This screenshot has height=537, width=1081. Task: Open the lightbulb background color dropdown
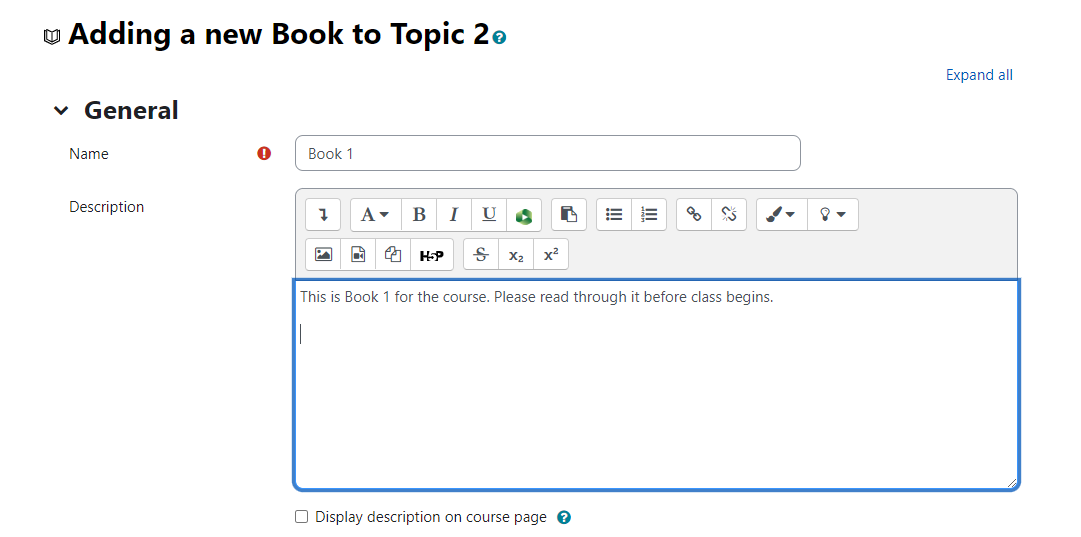tap(832, 214)
